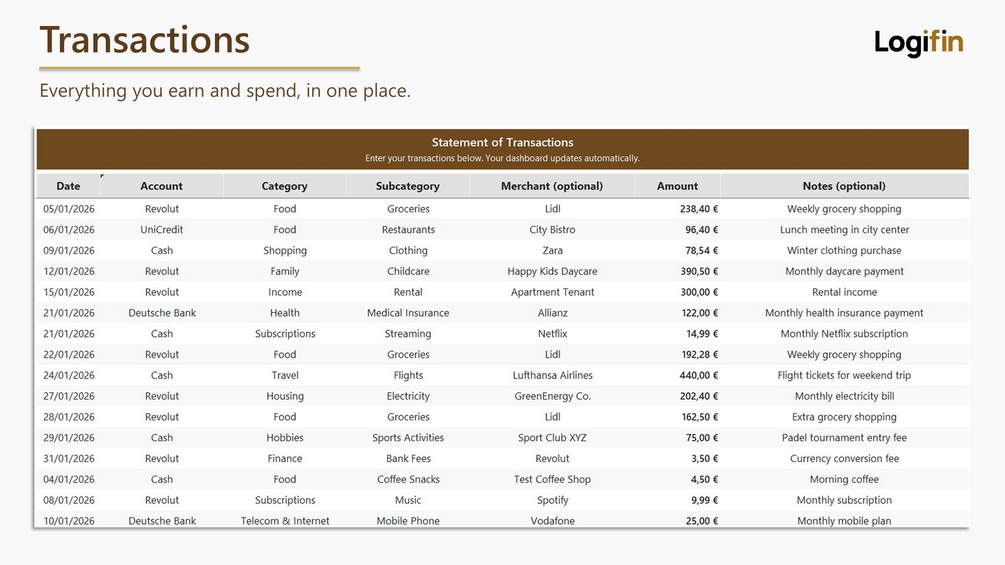
Task: Select the City Bistro merchant cell
Action: (552, 229)
